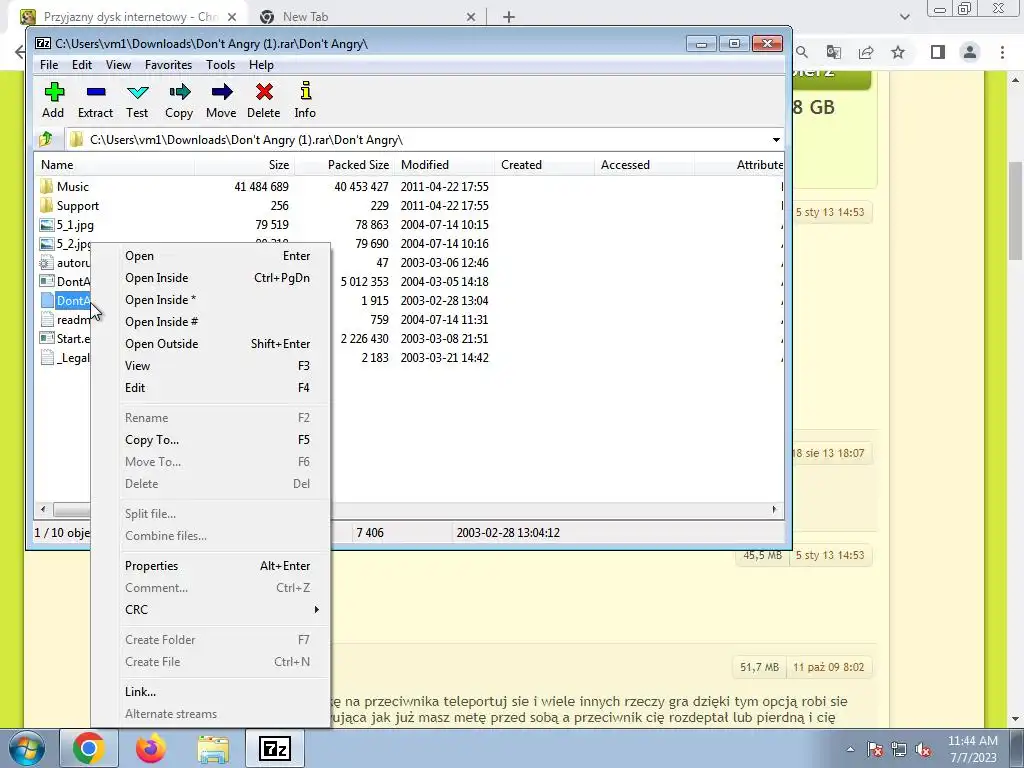The image size is (1024, 768).
Task: Click the Test archive icon
Action: (138, 92)
